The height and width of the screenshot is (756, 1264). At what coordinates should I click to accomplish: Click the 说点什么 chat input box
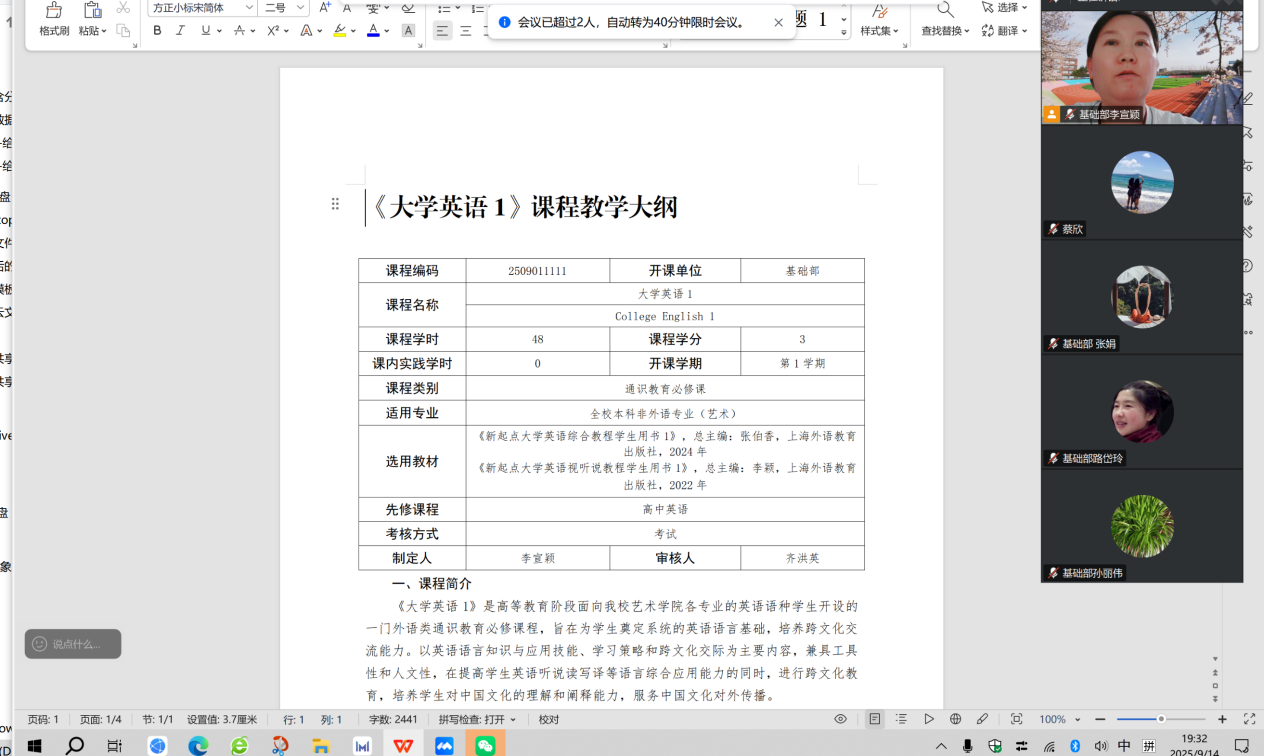73,644
